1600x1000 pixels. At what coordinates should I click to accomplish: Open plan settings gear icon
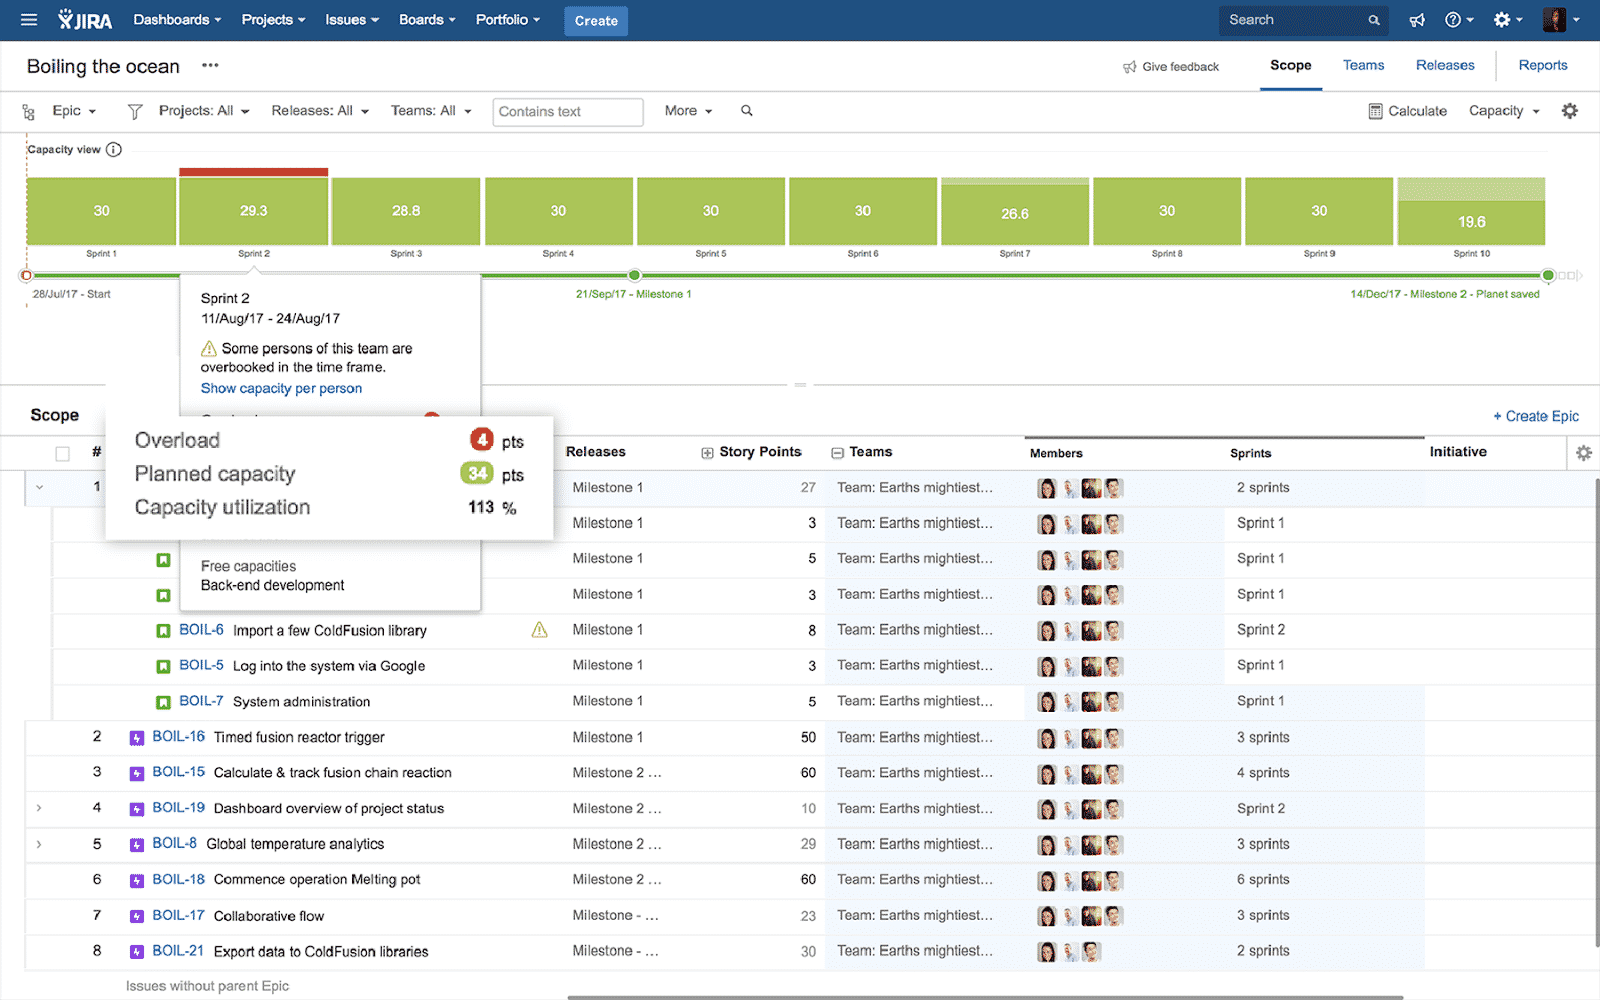(1570, 111)
